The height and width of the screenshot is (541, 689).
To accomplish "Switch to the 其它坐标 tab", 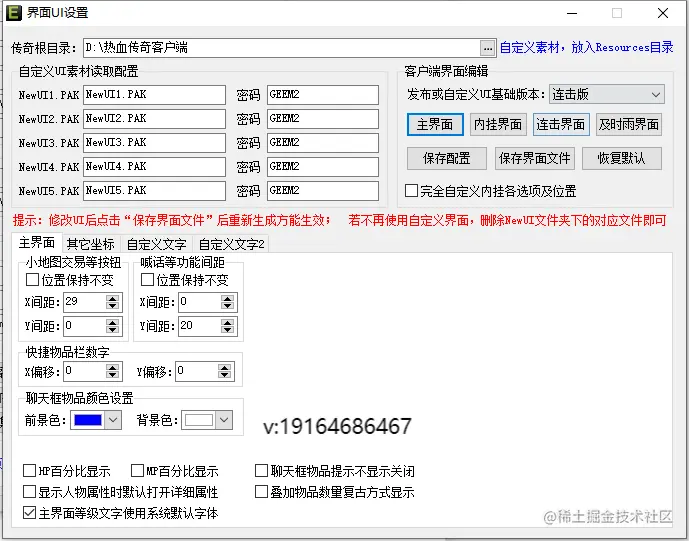I will point(91,244).
